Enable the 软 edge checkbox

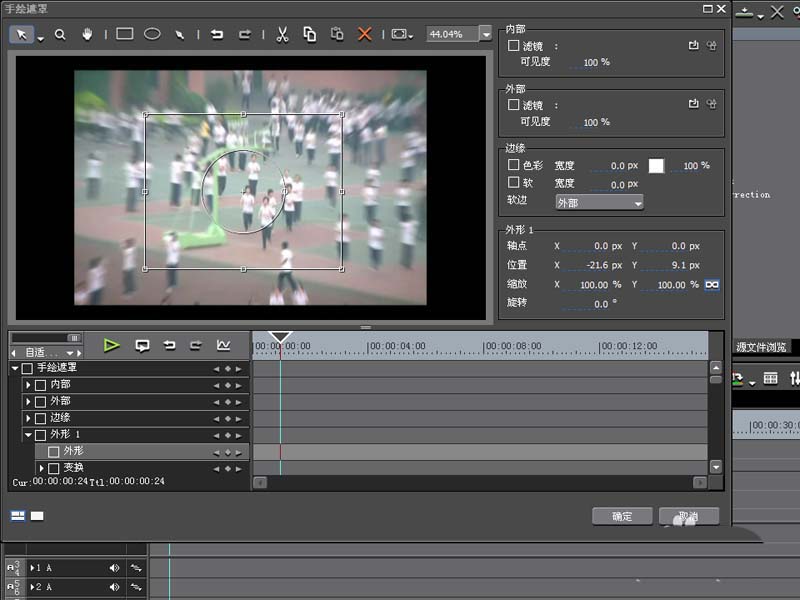click(513, 182)
